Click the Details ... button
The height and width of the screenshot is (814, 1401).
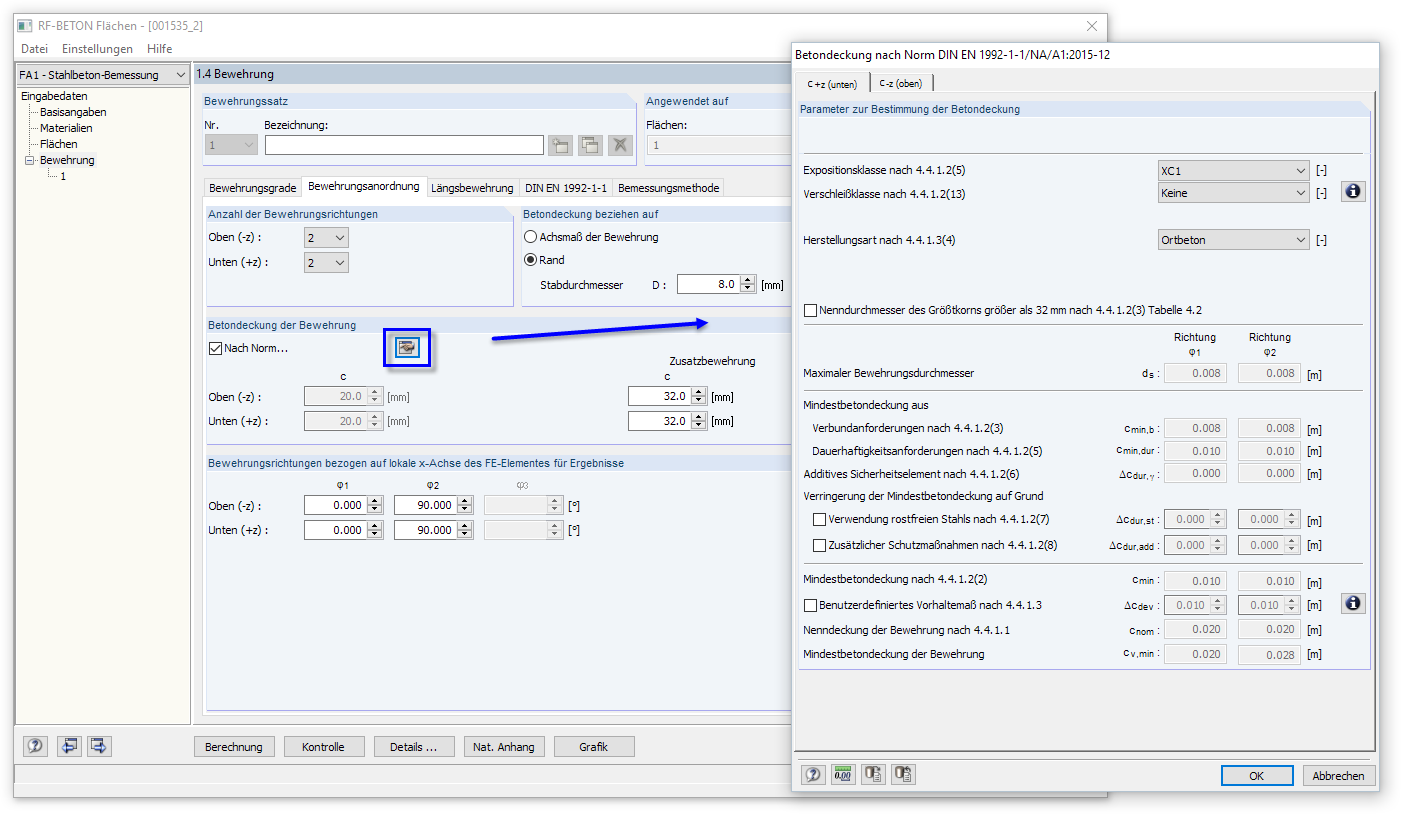click(414, 747)
